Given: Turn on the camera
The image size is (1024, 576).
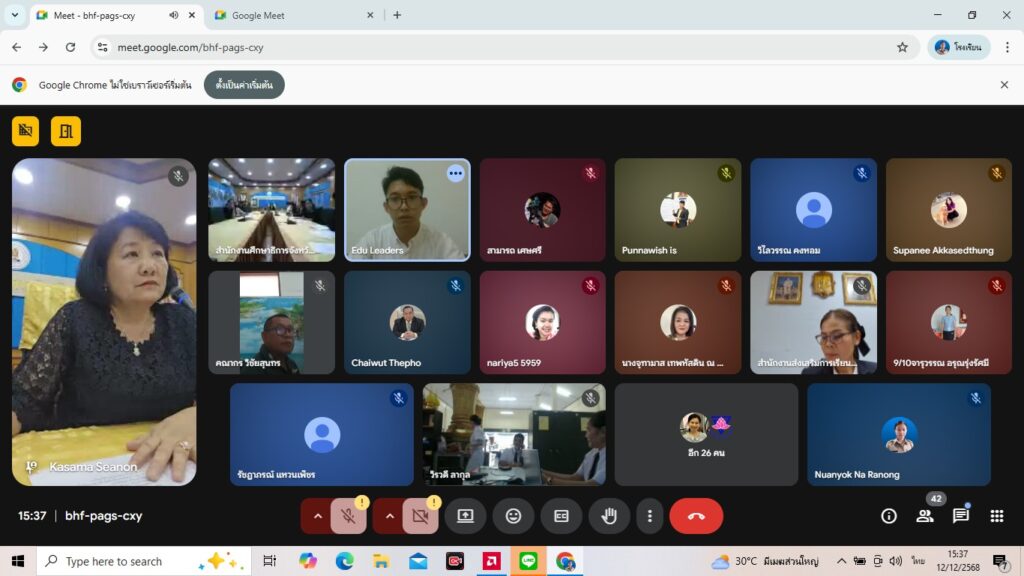Looking at the screenshot, I should coord(420,516).
